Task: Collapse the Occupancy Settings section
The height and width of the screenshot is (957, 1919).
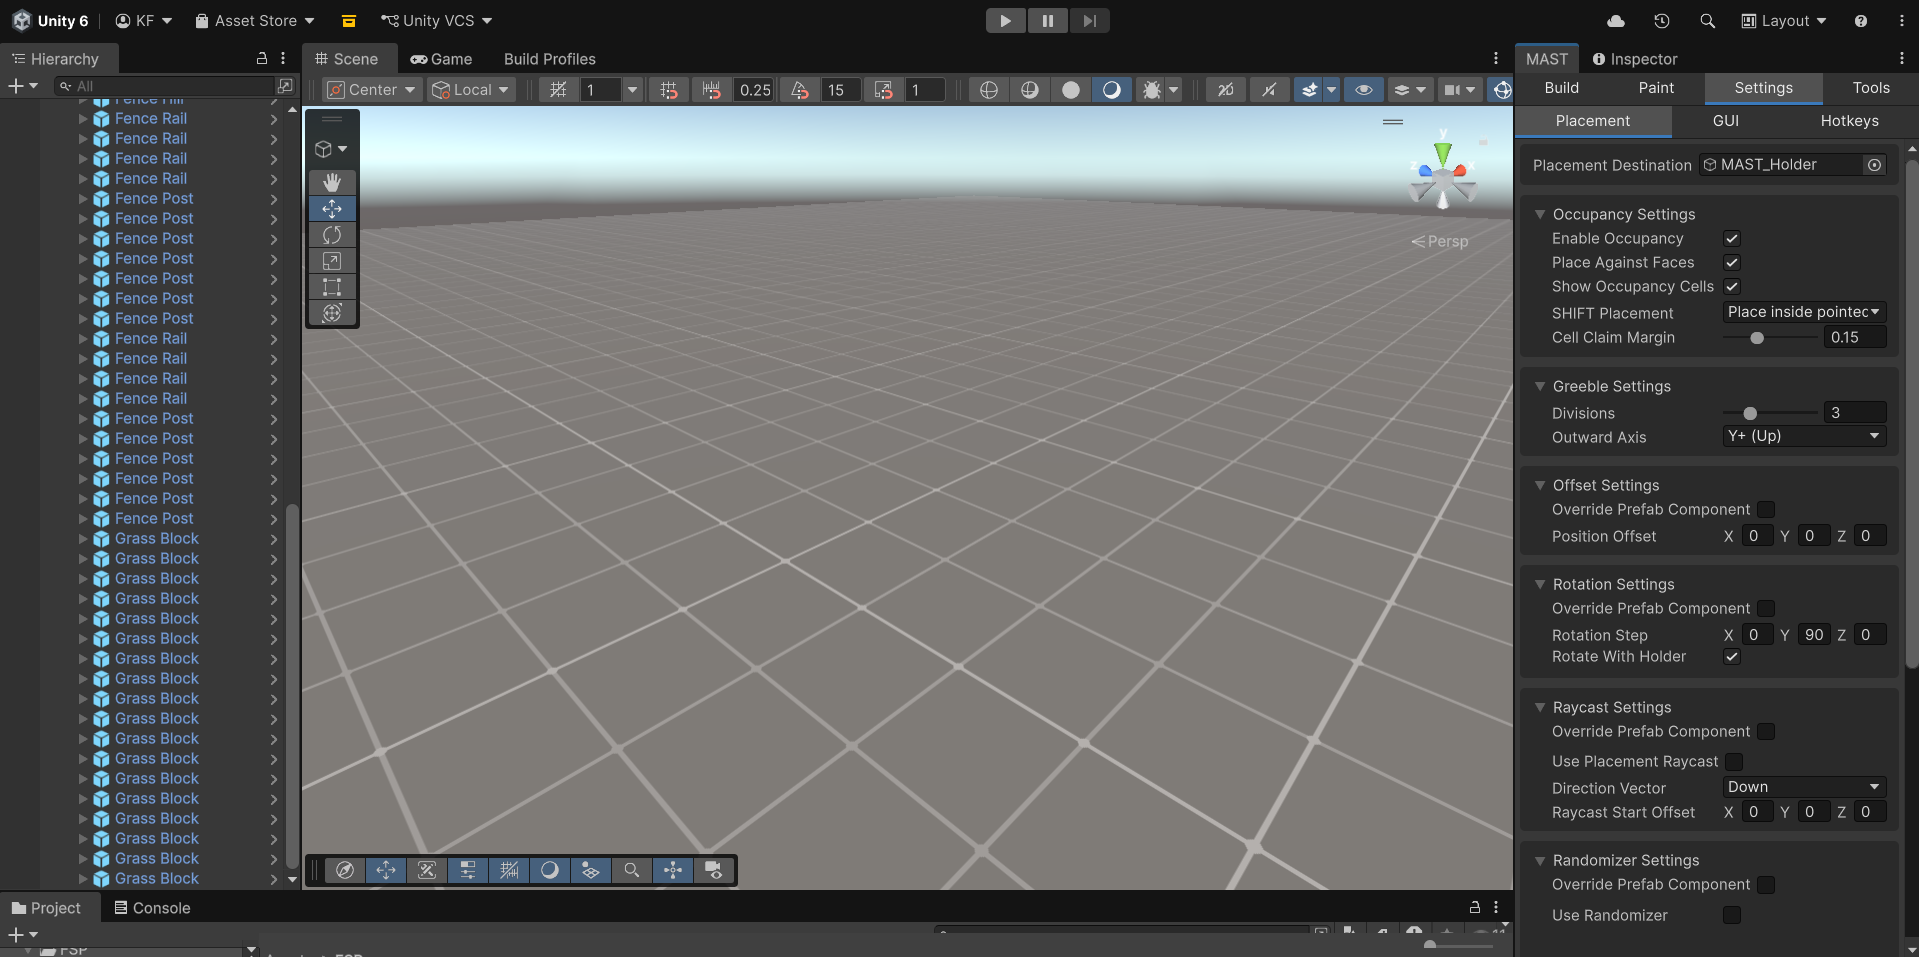Action: [x=1540, y=215]
